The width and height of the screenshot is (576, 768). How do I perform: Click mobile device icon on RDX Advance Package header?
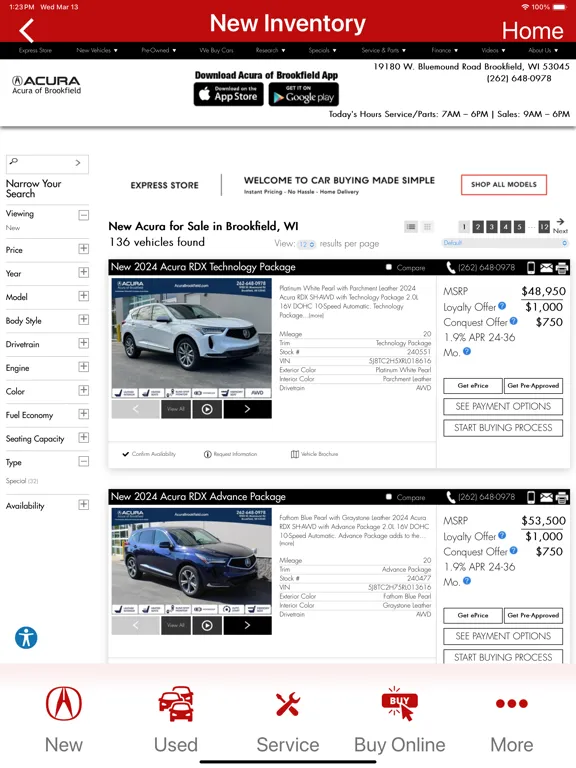tap(531, 497)
